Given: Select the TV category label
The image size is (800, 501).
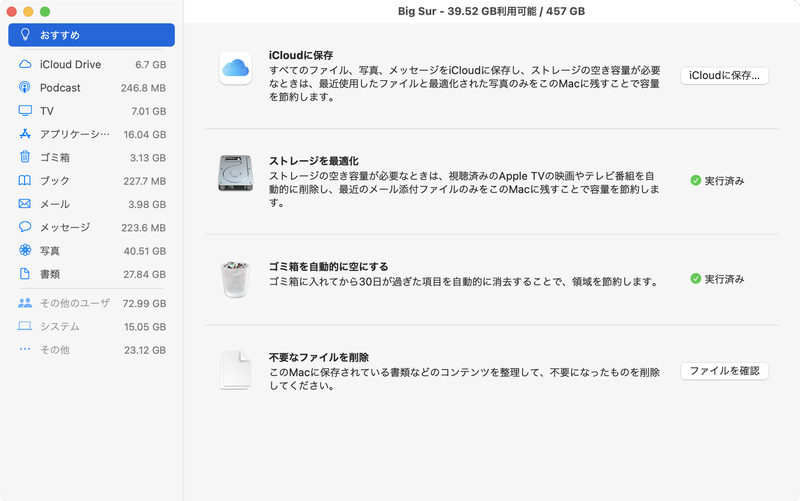Looking at the screenshot, I should (x=46, y=111).
